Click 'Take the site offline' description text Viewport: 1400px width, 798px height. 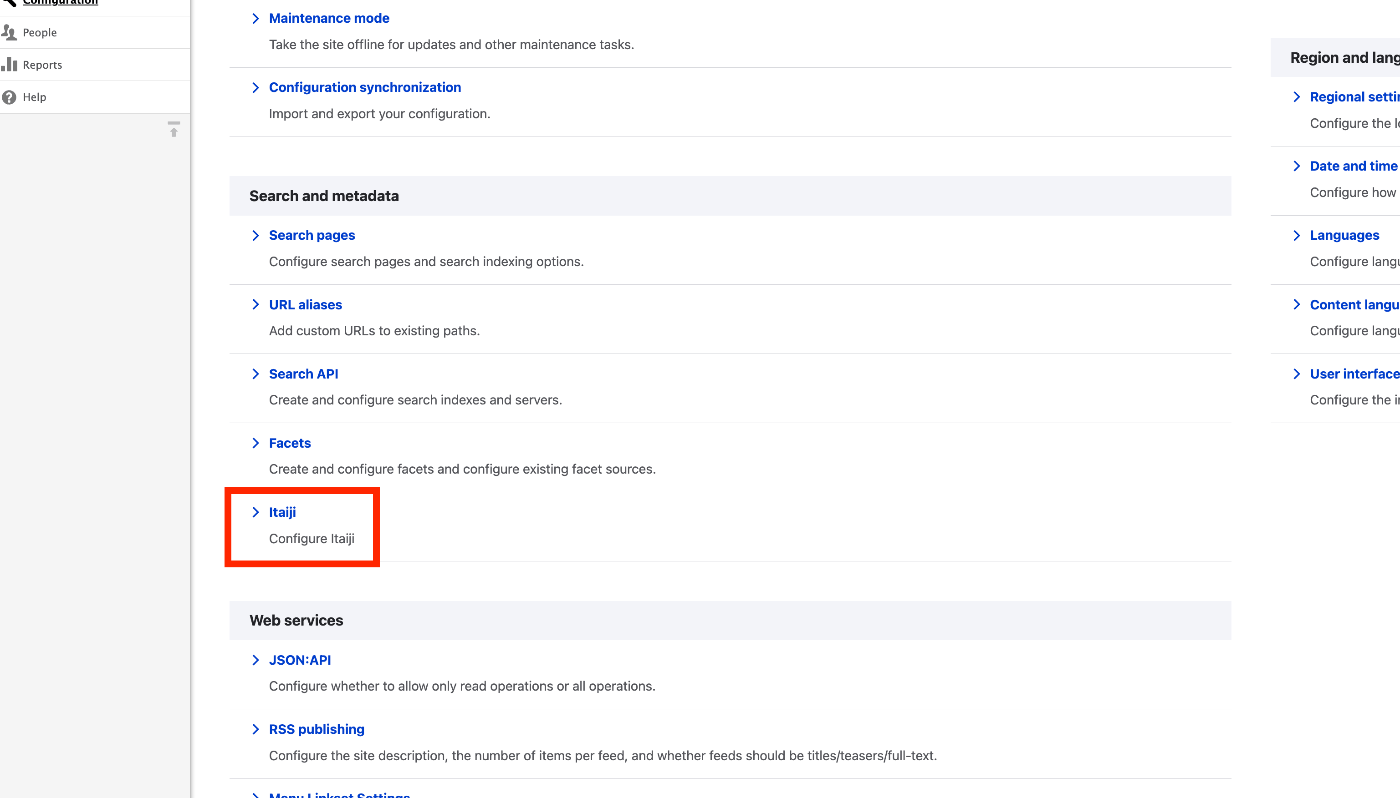(x=452, y=44)
